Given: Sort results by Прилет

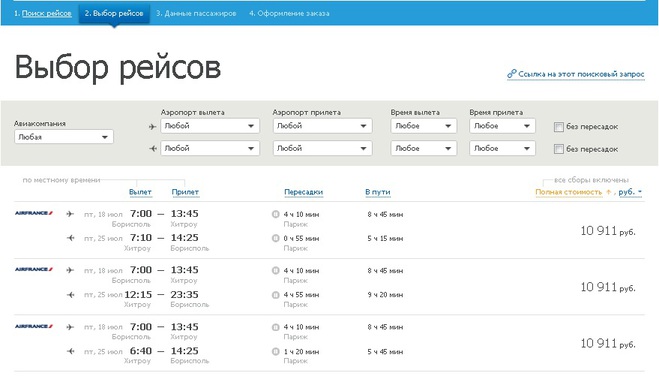Looking at the screenshot, I should [x=185, y=192].
